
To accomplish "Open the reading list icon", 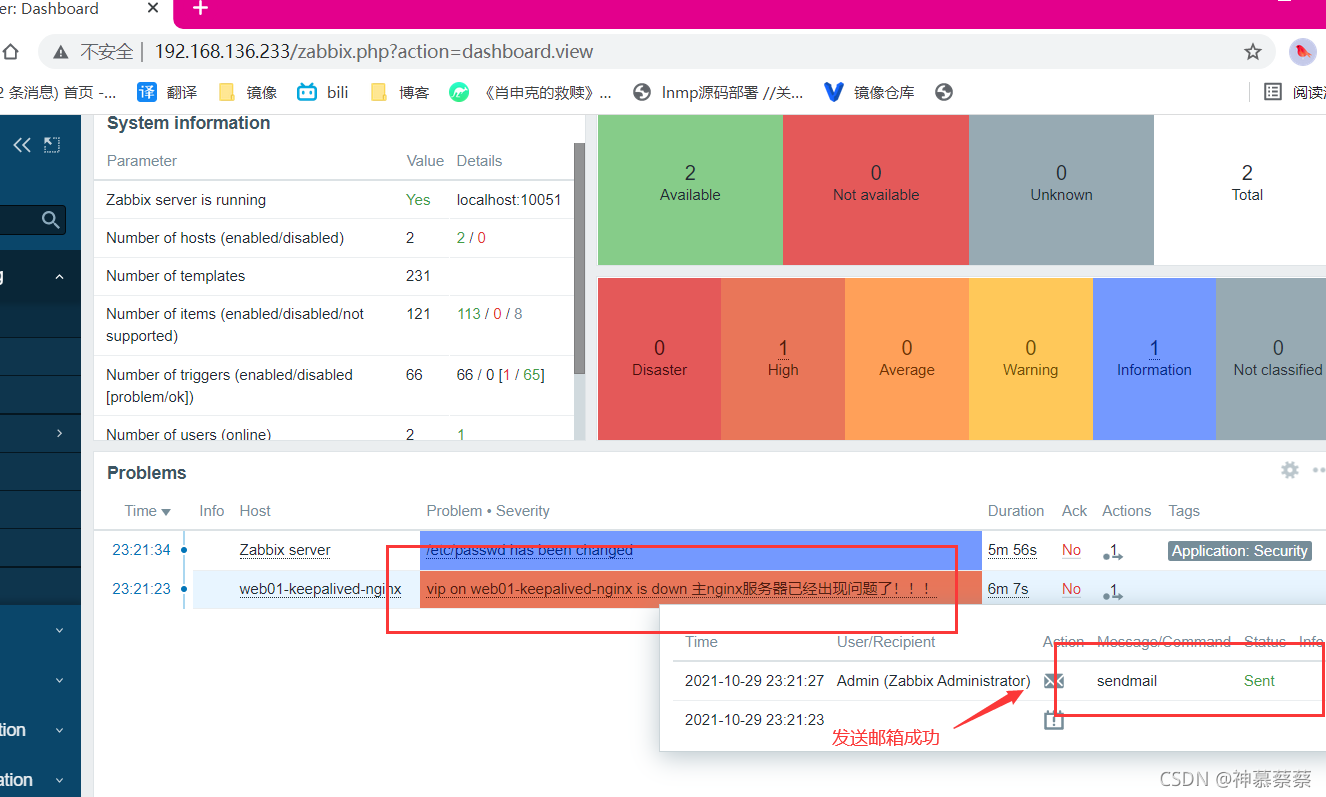I will click(1273, 92).
